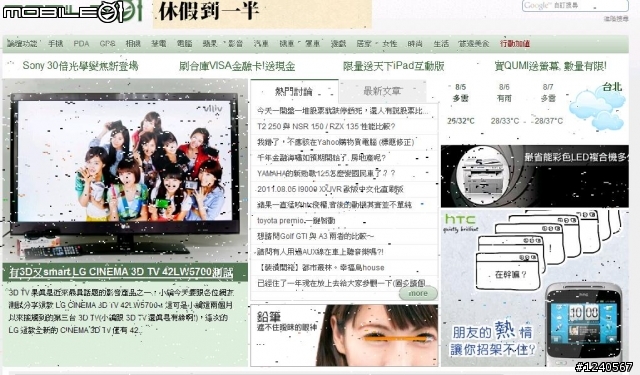The width and height of the screenshot is (640, 375).
Task: Open the 旅遊美食 category
Action: (x=473, y=43)
